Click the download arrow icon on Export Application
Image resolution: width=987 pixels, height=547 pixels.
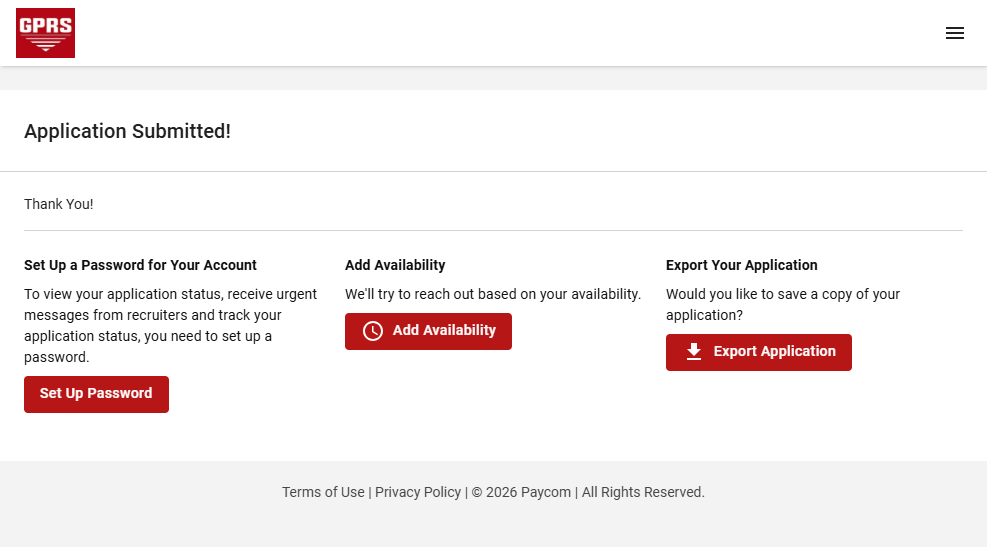(694, 352)
